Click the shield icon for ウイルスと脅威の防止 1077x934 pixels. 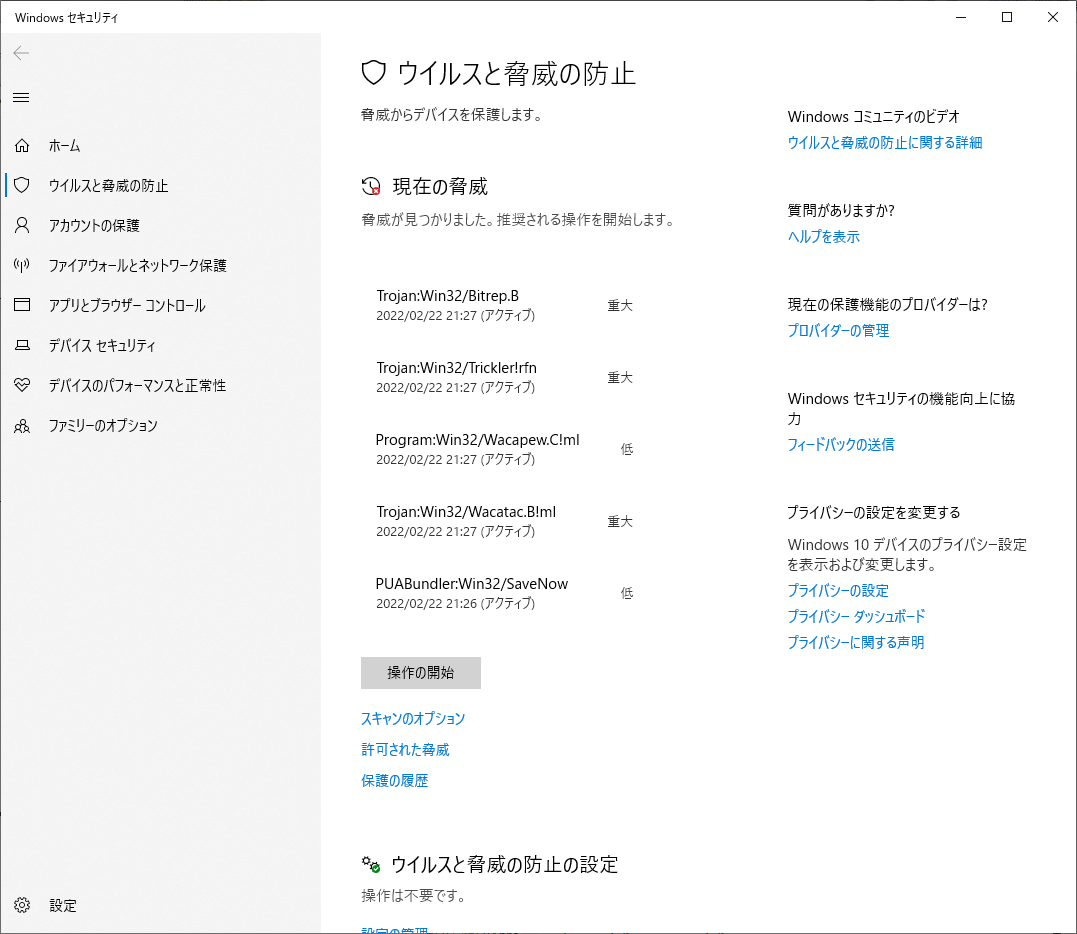(x=22, y=185)
